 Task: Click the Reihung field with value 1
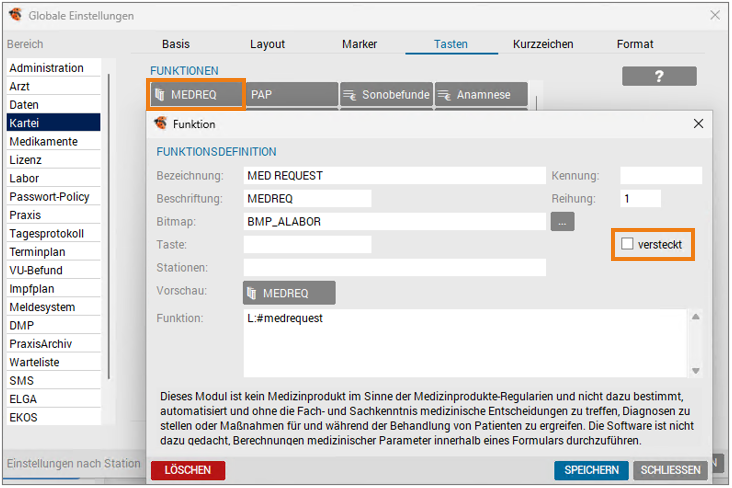point(640,198)
